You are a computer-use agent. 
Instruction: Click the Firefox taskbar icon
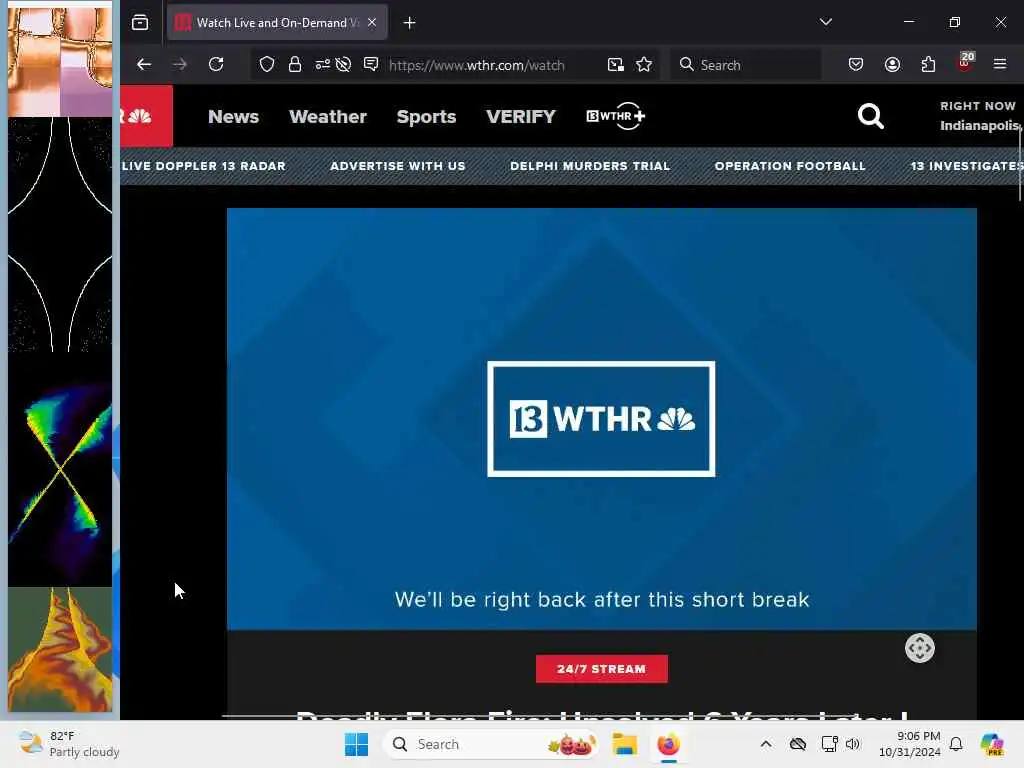(668, 744)
